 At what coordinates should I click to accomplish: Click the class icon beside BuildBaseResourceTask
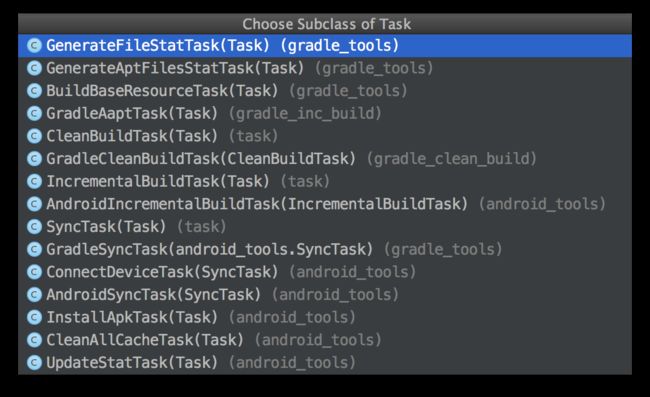pos(34,91)
